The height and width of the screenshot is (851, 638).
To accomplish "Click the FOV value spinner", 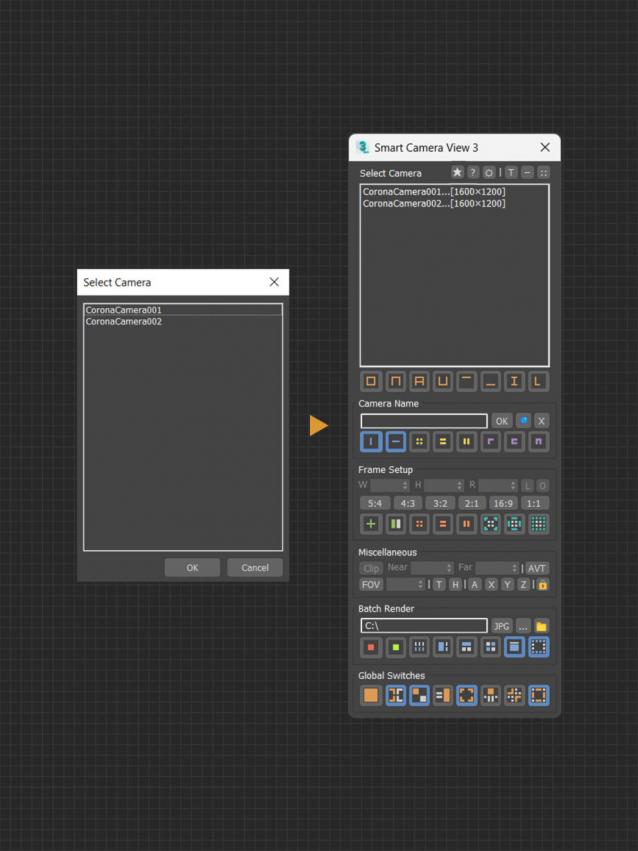I will (405, 585).
